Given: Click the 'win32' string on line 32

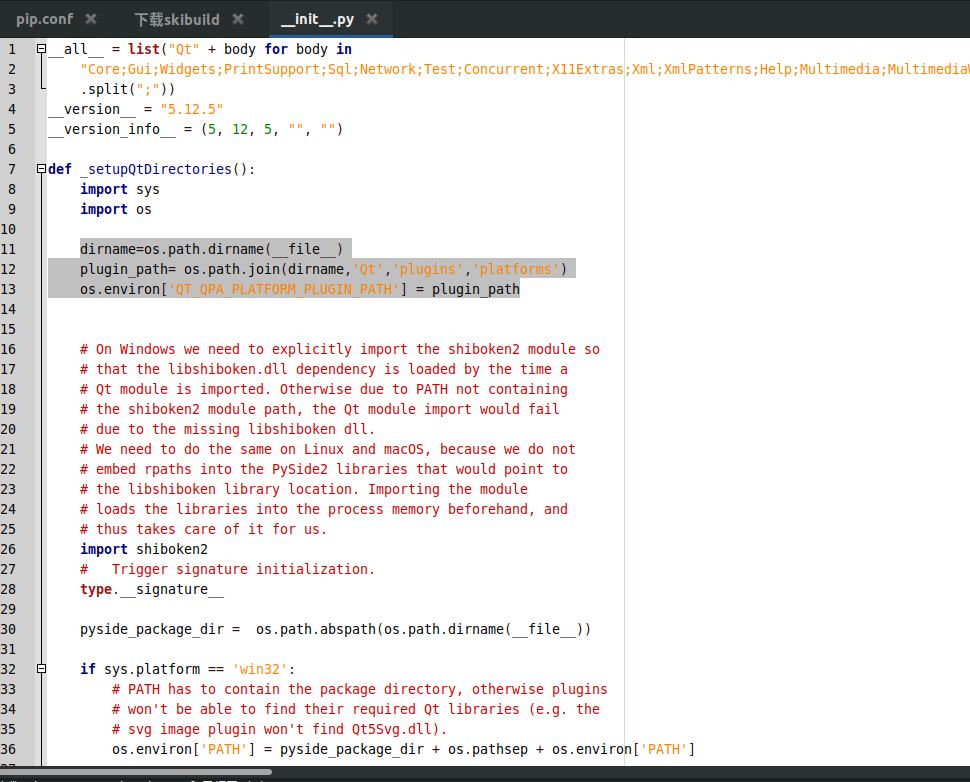Looking at the screenshot, I should (x=260, y=669).
